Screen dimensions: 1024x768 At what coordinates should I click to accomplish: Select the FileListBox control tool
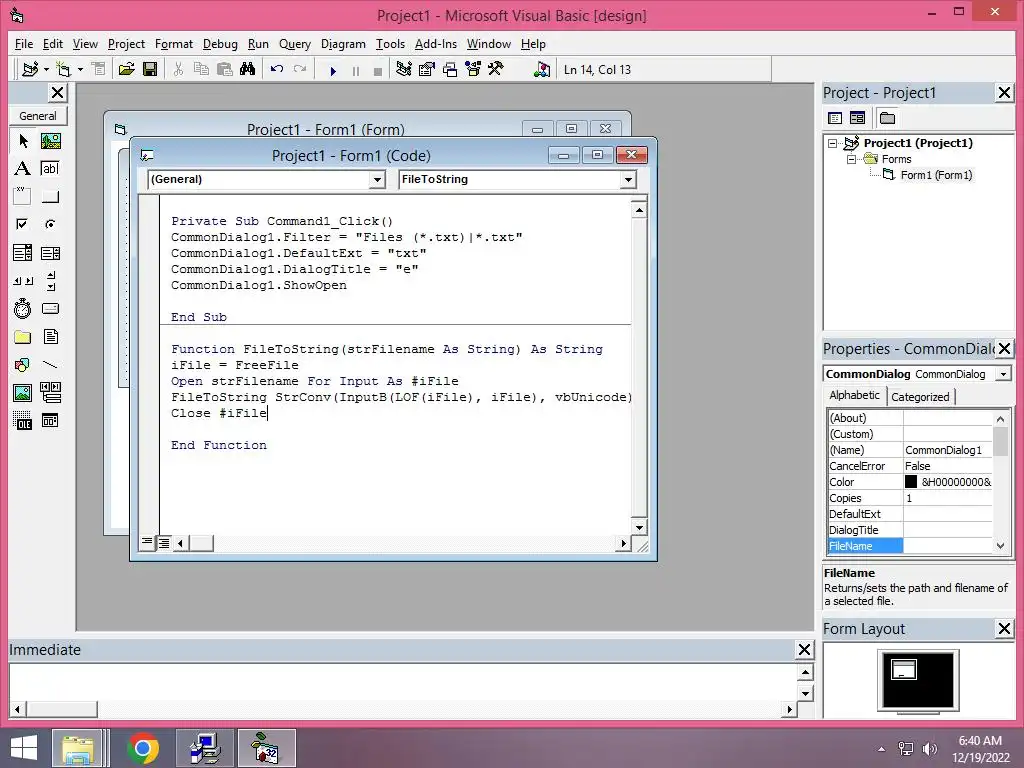[50, 336]
